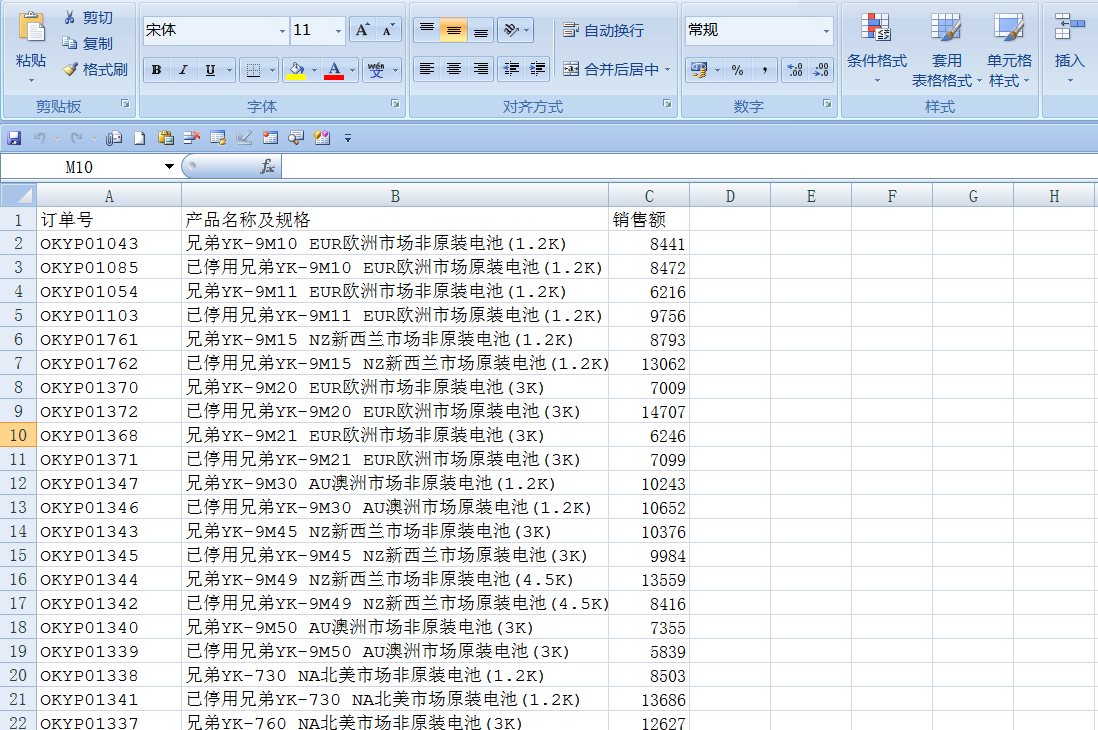The height and width of the screenshot is (730, 1098).
Task: Click the delete rows icon with red X
Action: pos(192,138)
